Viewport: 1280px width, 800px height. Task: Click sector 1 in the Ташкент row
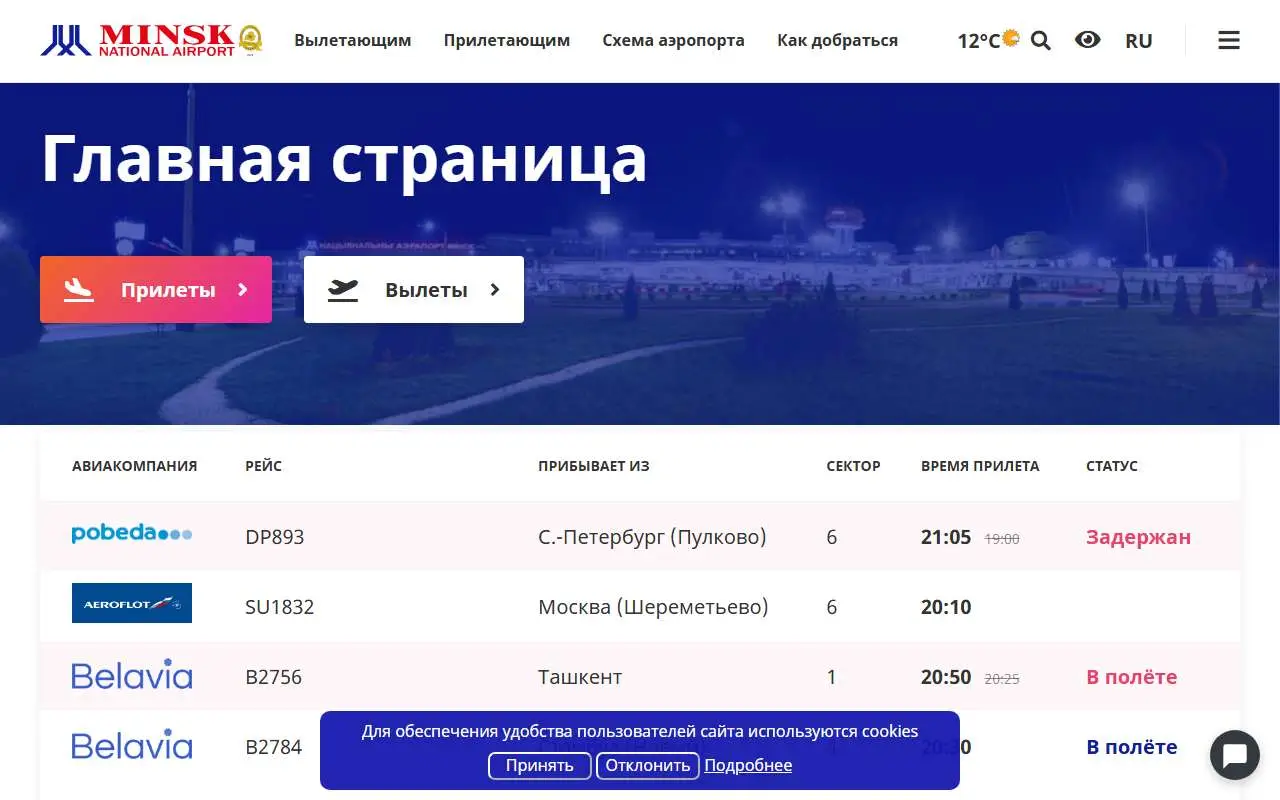tap(831, 677)
